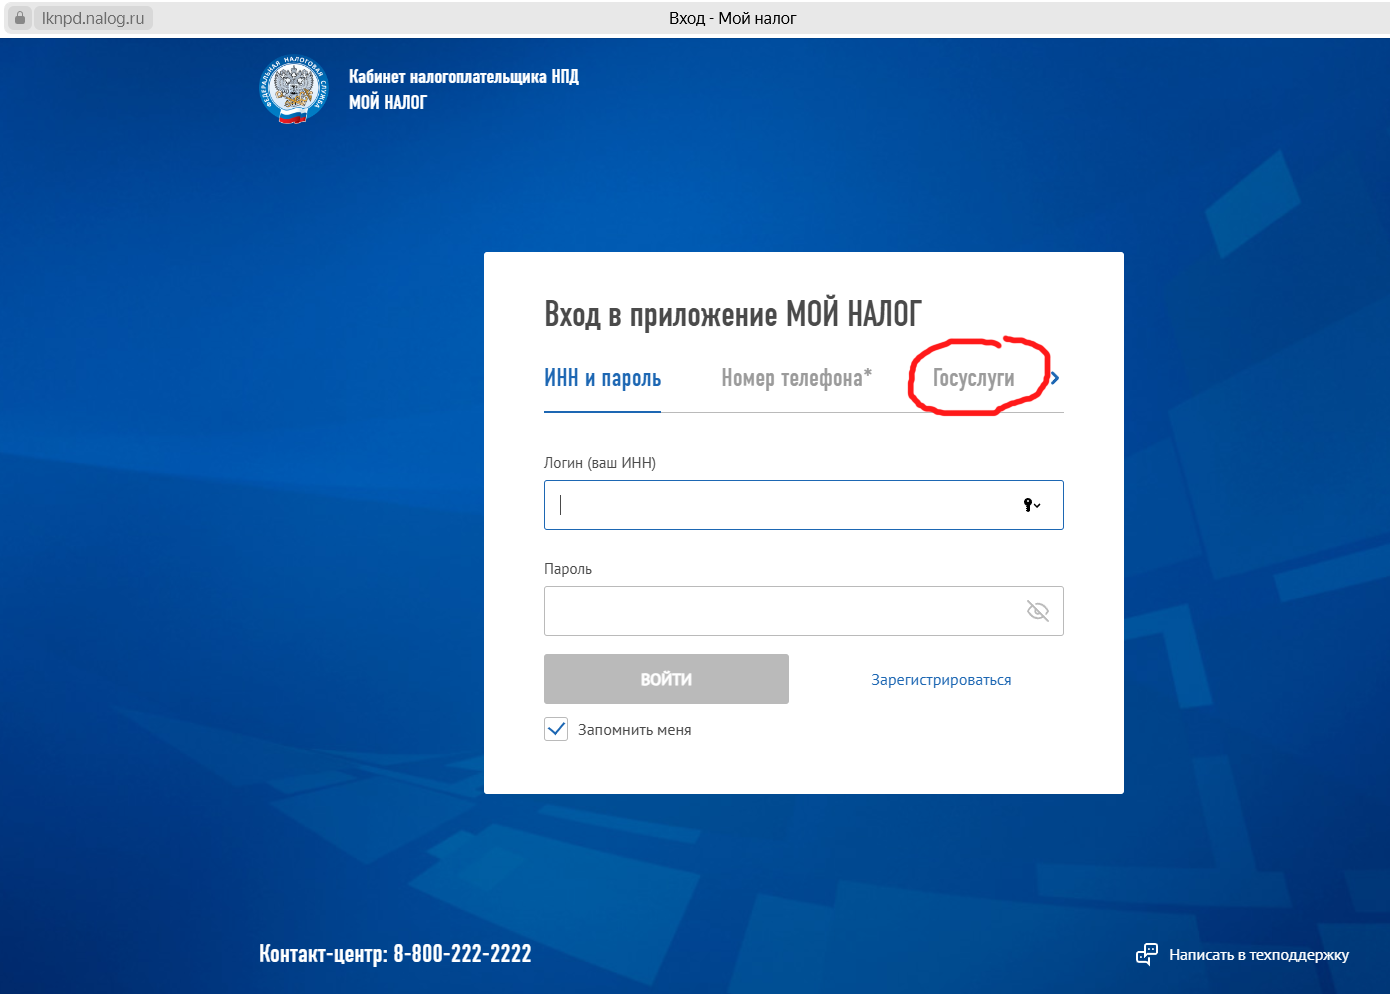Click the lknpd.nalog.ru address bar
Screen dimensions: 1390x994
(93, 18)
